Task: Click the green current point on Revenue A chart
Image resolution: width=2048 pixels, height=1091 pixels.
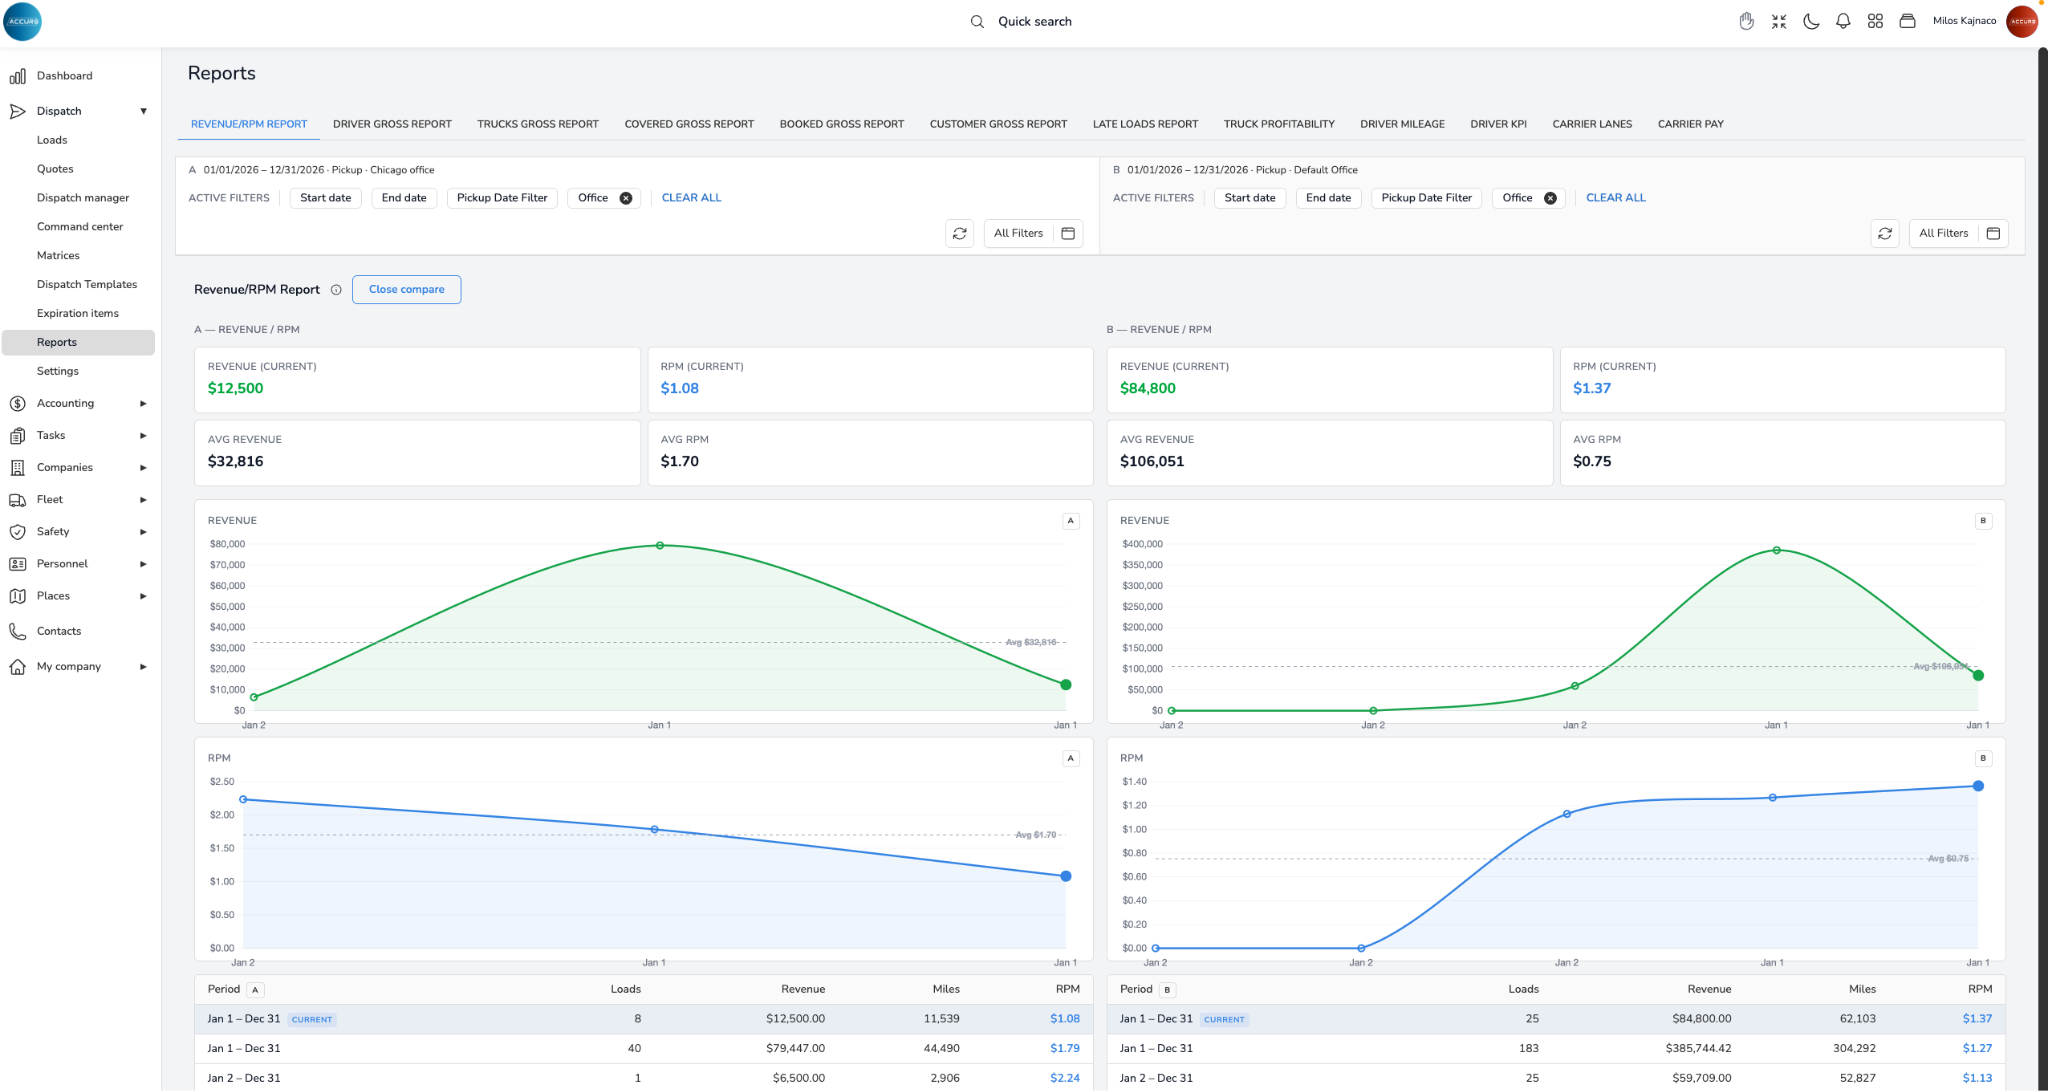Action: (1066, 685)
